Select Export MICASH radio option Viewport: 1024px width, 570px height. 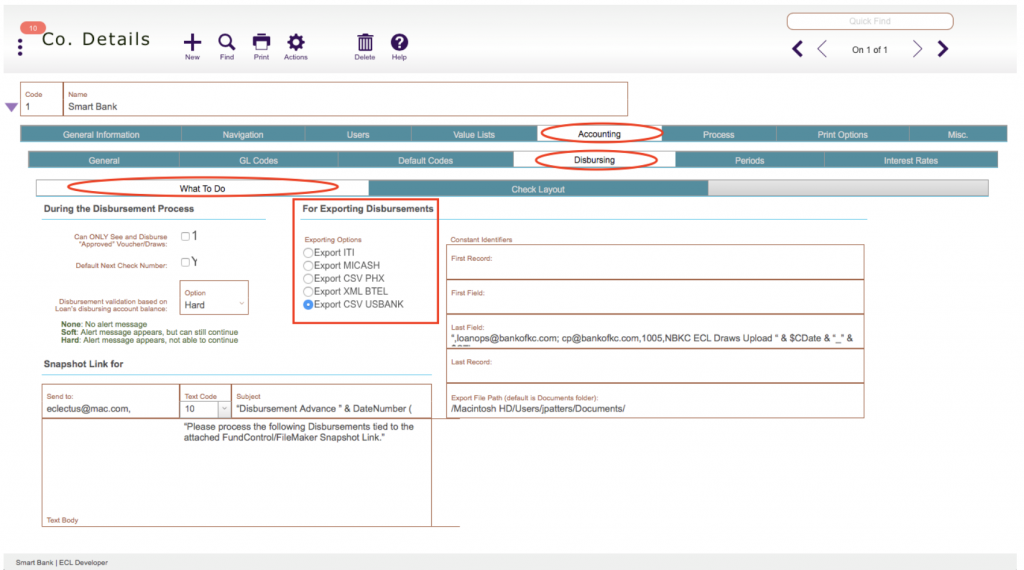pyautogui.click(x=308, y=266)
